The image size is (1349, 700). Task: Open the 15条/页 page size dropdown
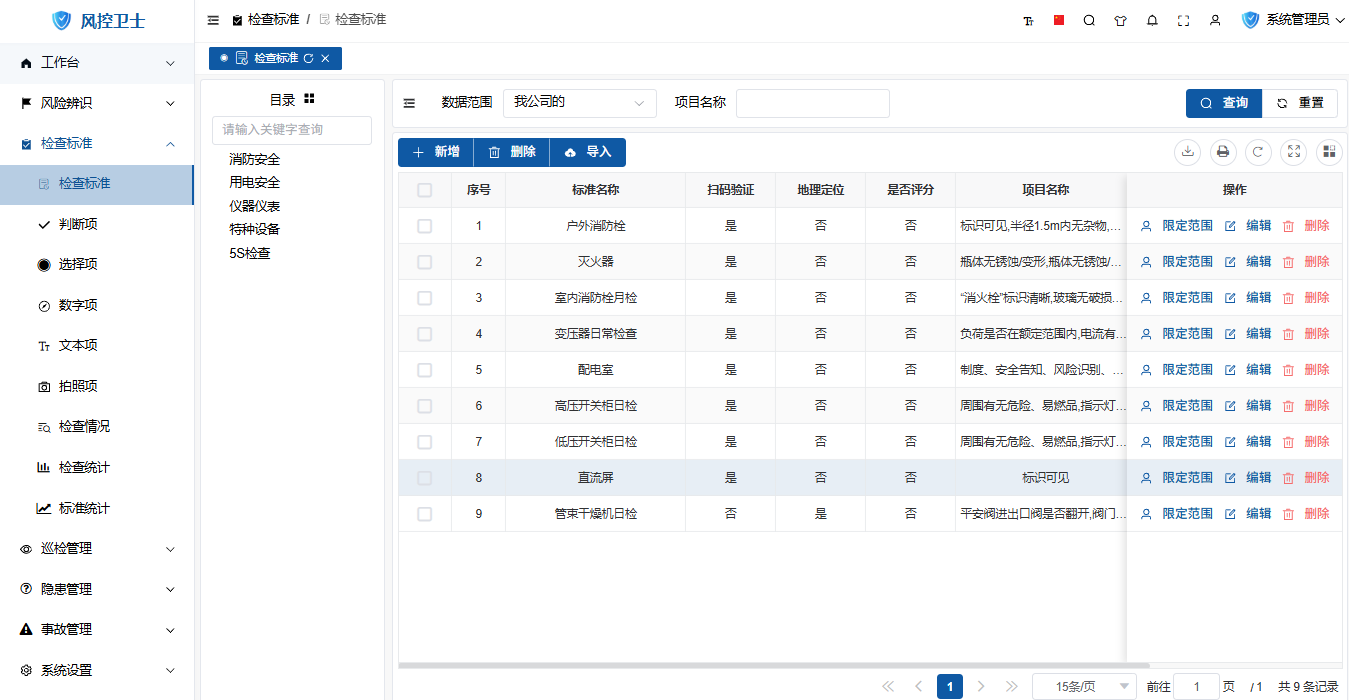coord(1084,687)
